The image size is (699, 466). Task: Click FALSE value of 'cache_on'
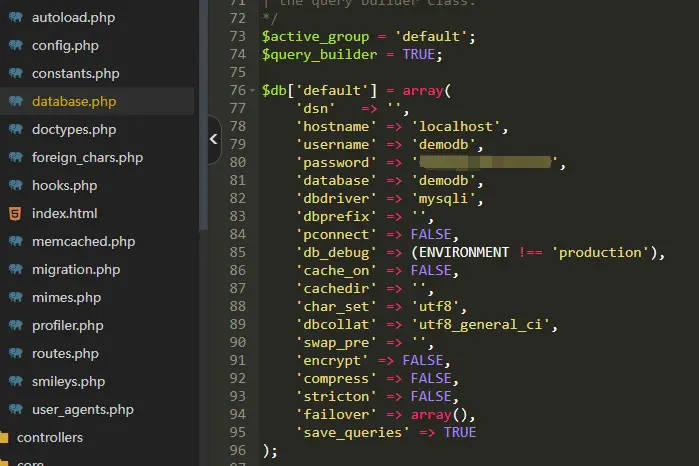tap(431, 270)
